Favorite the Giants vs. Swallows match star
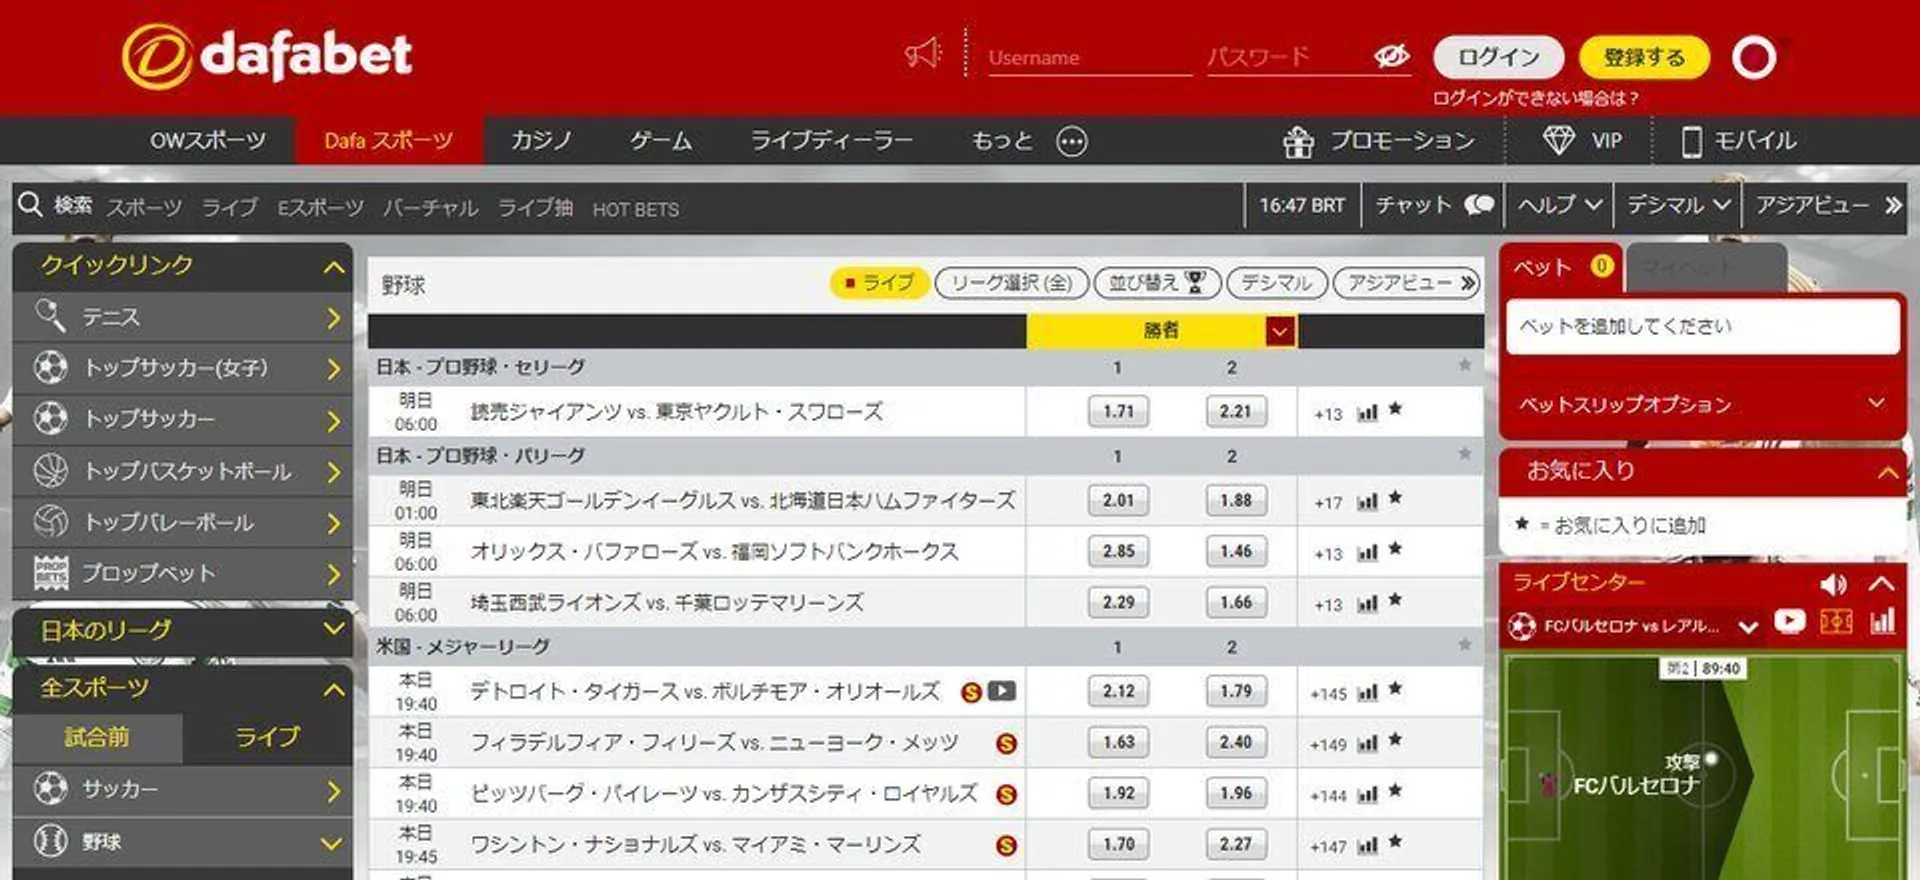This screenshot has width=1920, height=880. pos(1395,409)
